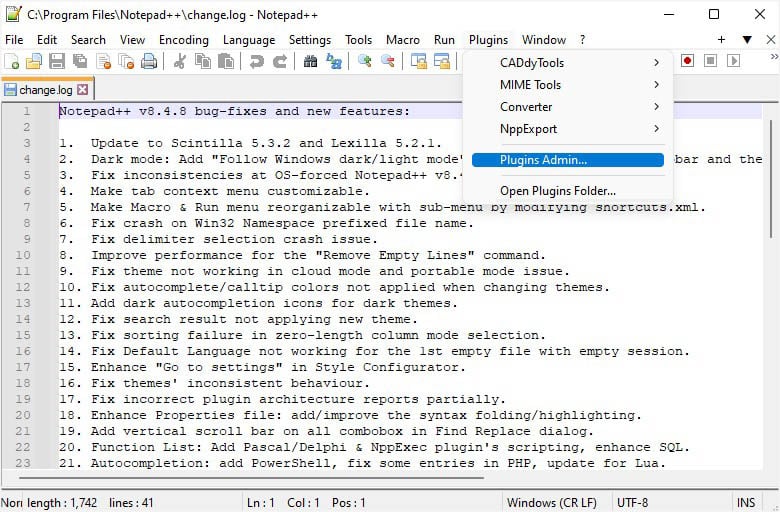Click the Open file folder icon
The image size is (780, 512).
tap(34, 62)
